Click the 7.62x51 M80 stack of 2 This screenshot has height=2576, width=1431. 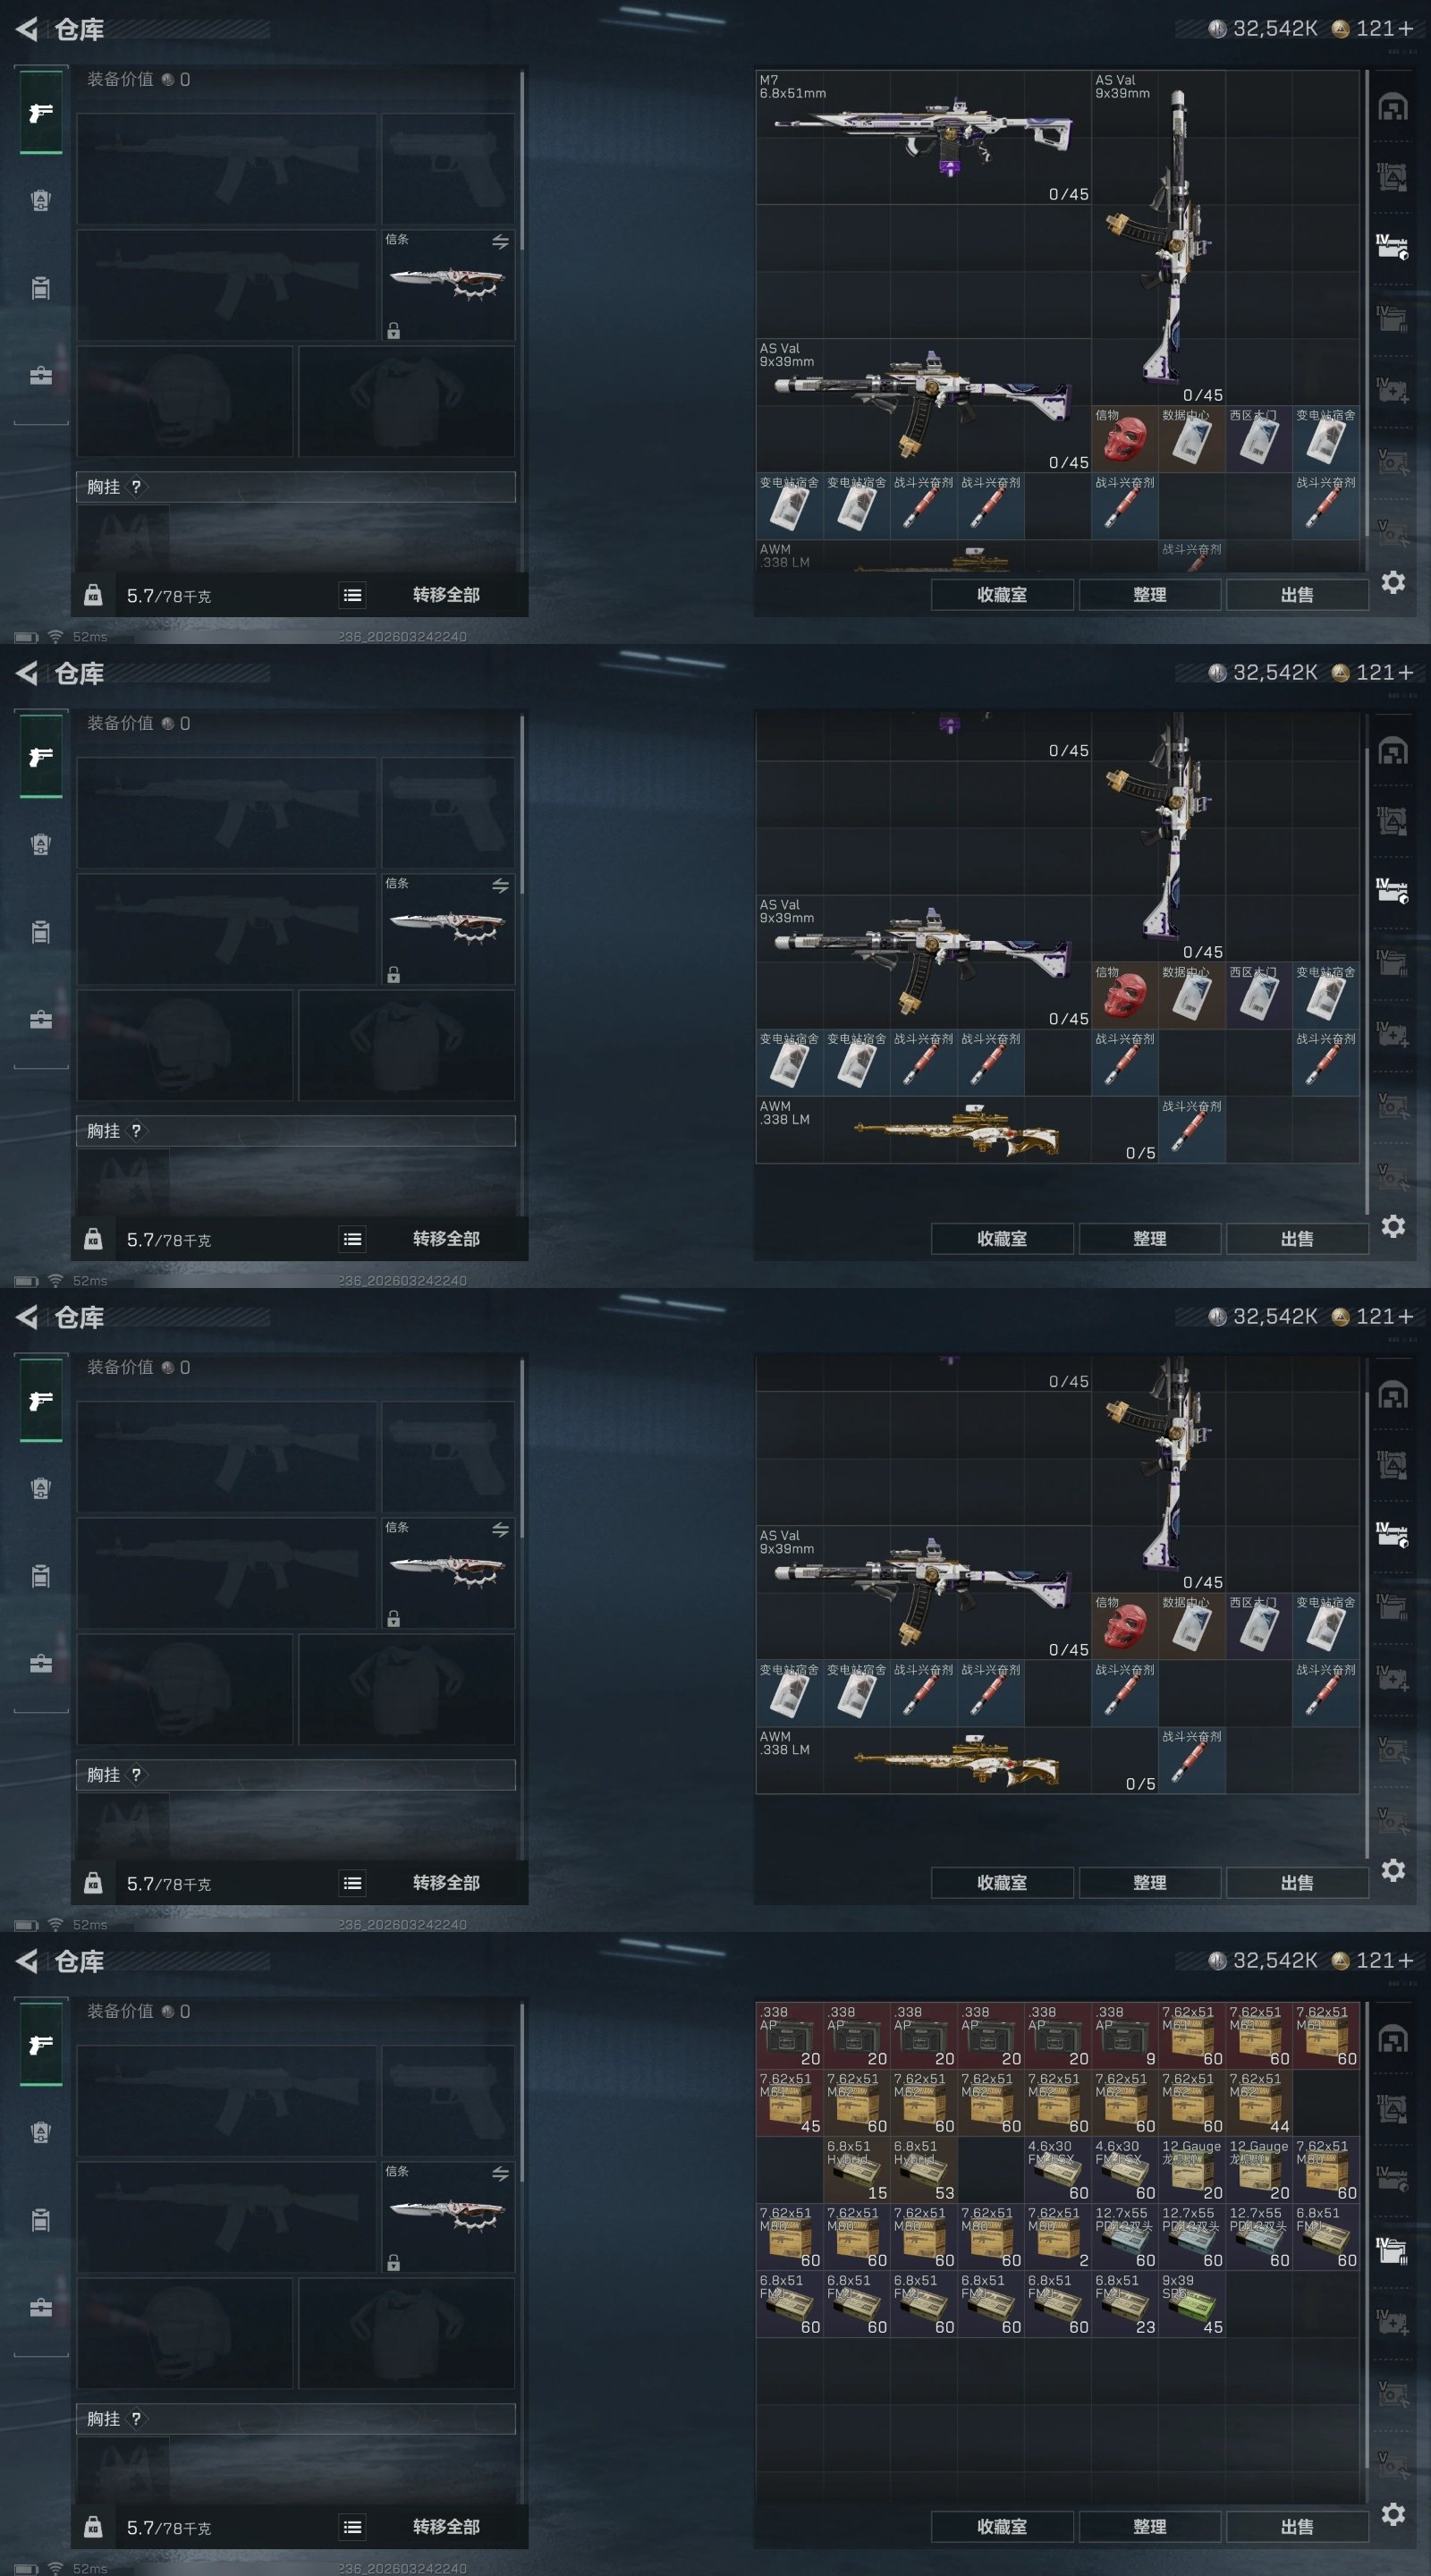[1058, 2237]
